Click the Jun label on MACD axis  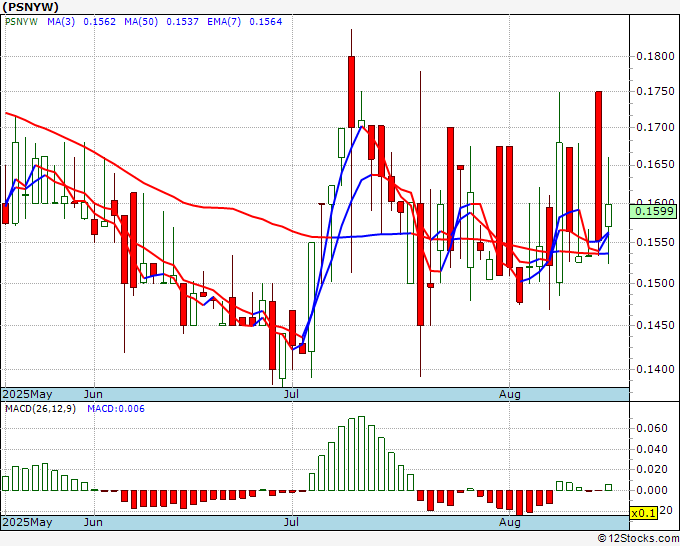[x=93, y=522]
